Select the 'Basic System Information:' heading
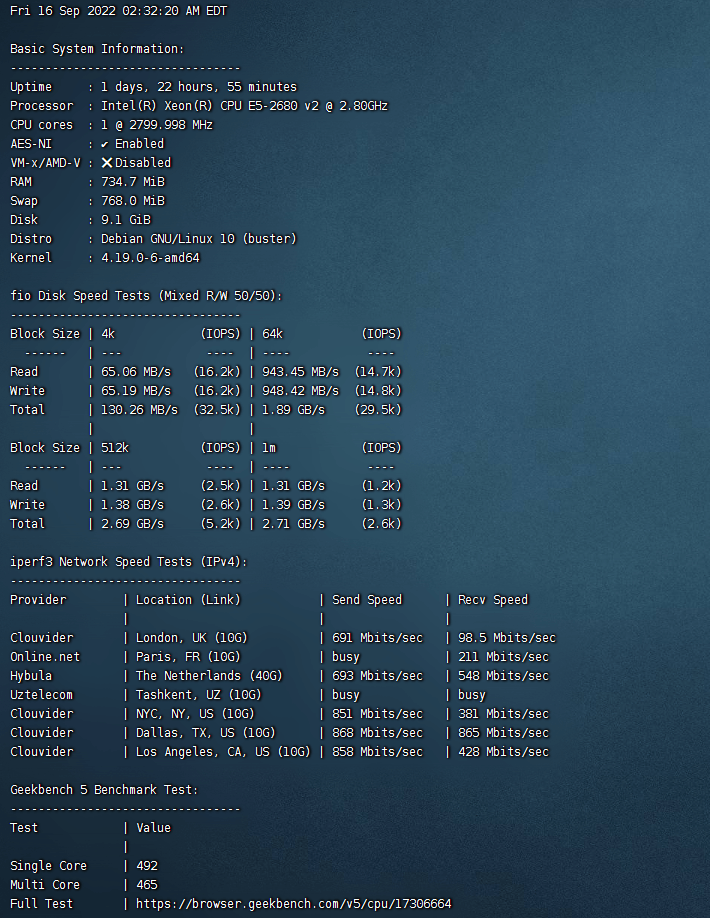Viewport: 710px width, 918px height. [97, 49]
